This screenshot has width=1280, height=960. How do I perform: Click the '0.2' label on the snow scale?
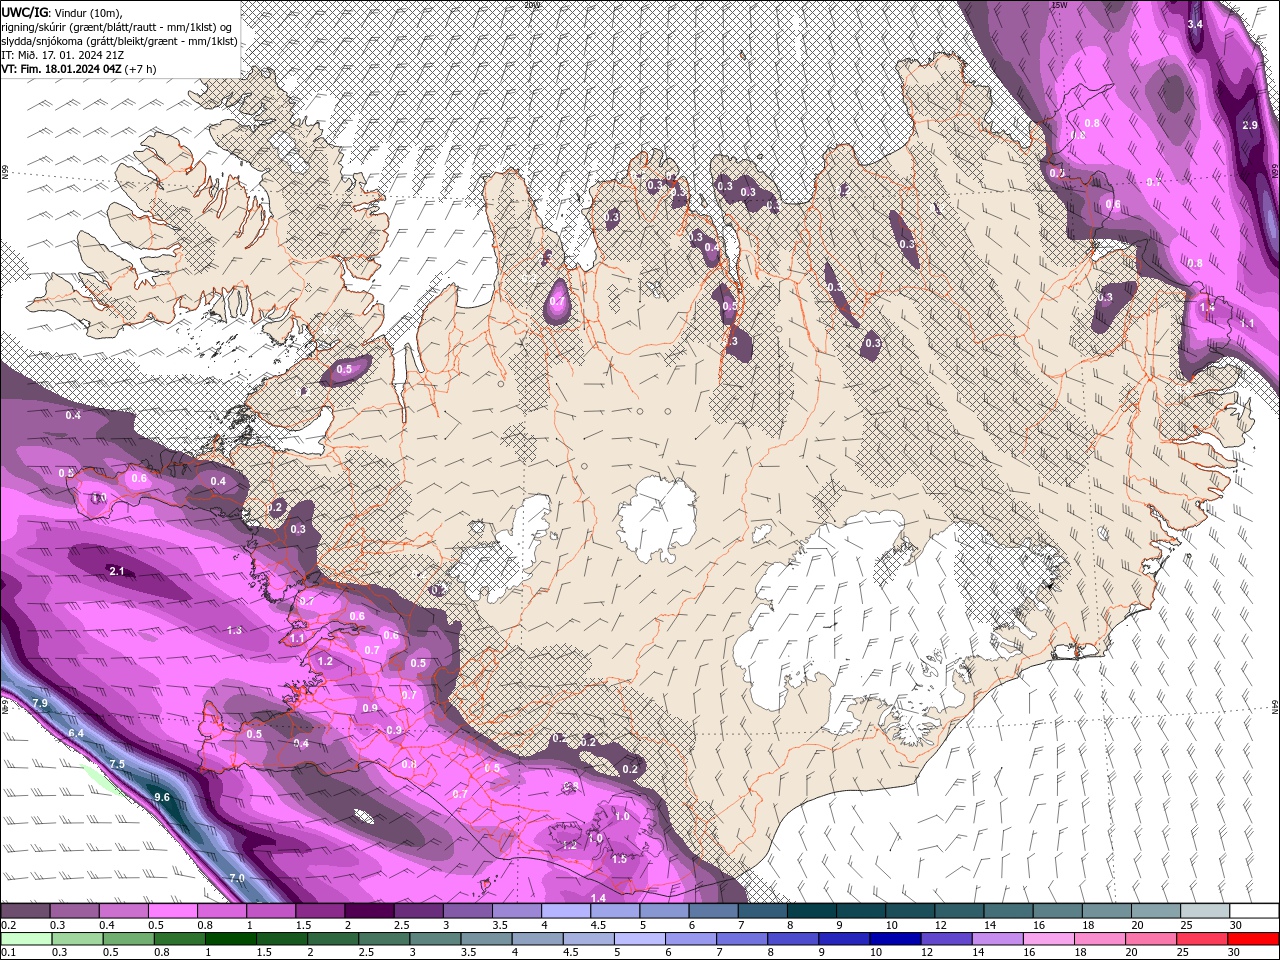7,925
